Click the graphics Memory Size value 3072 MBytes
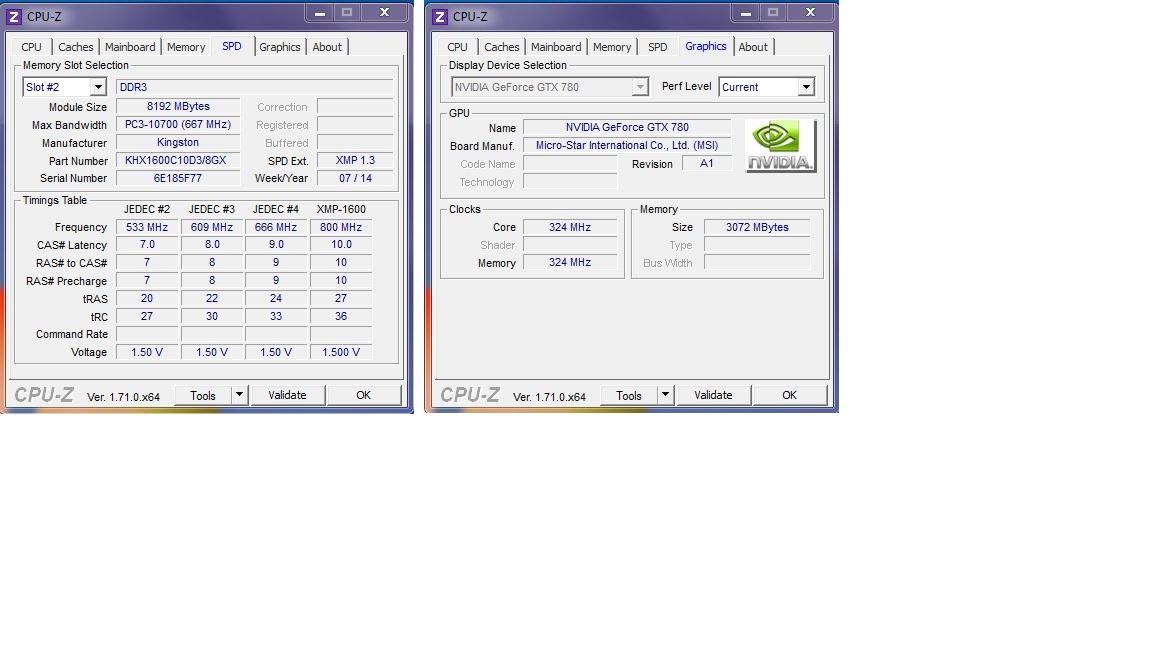The image size is (1152, 648). coord(757,227)
